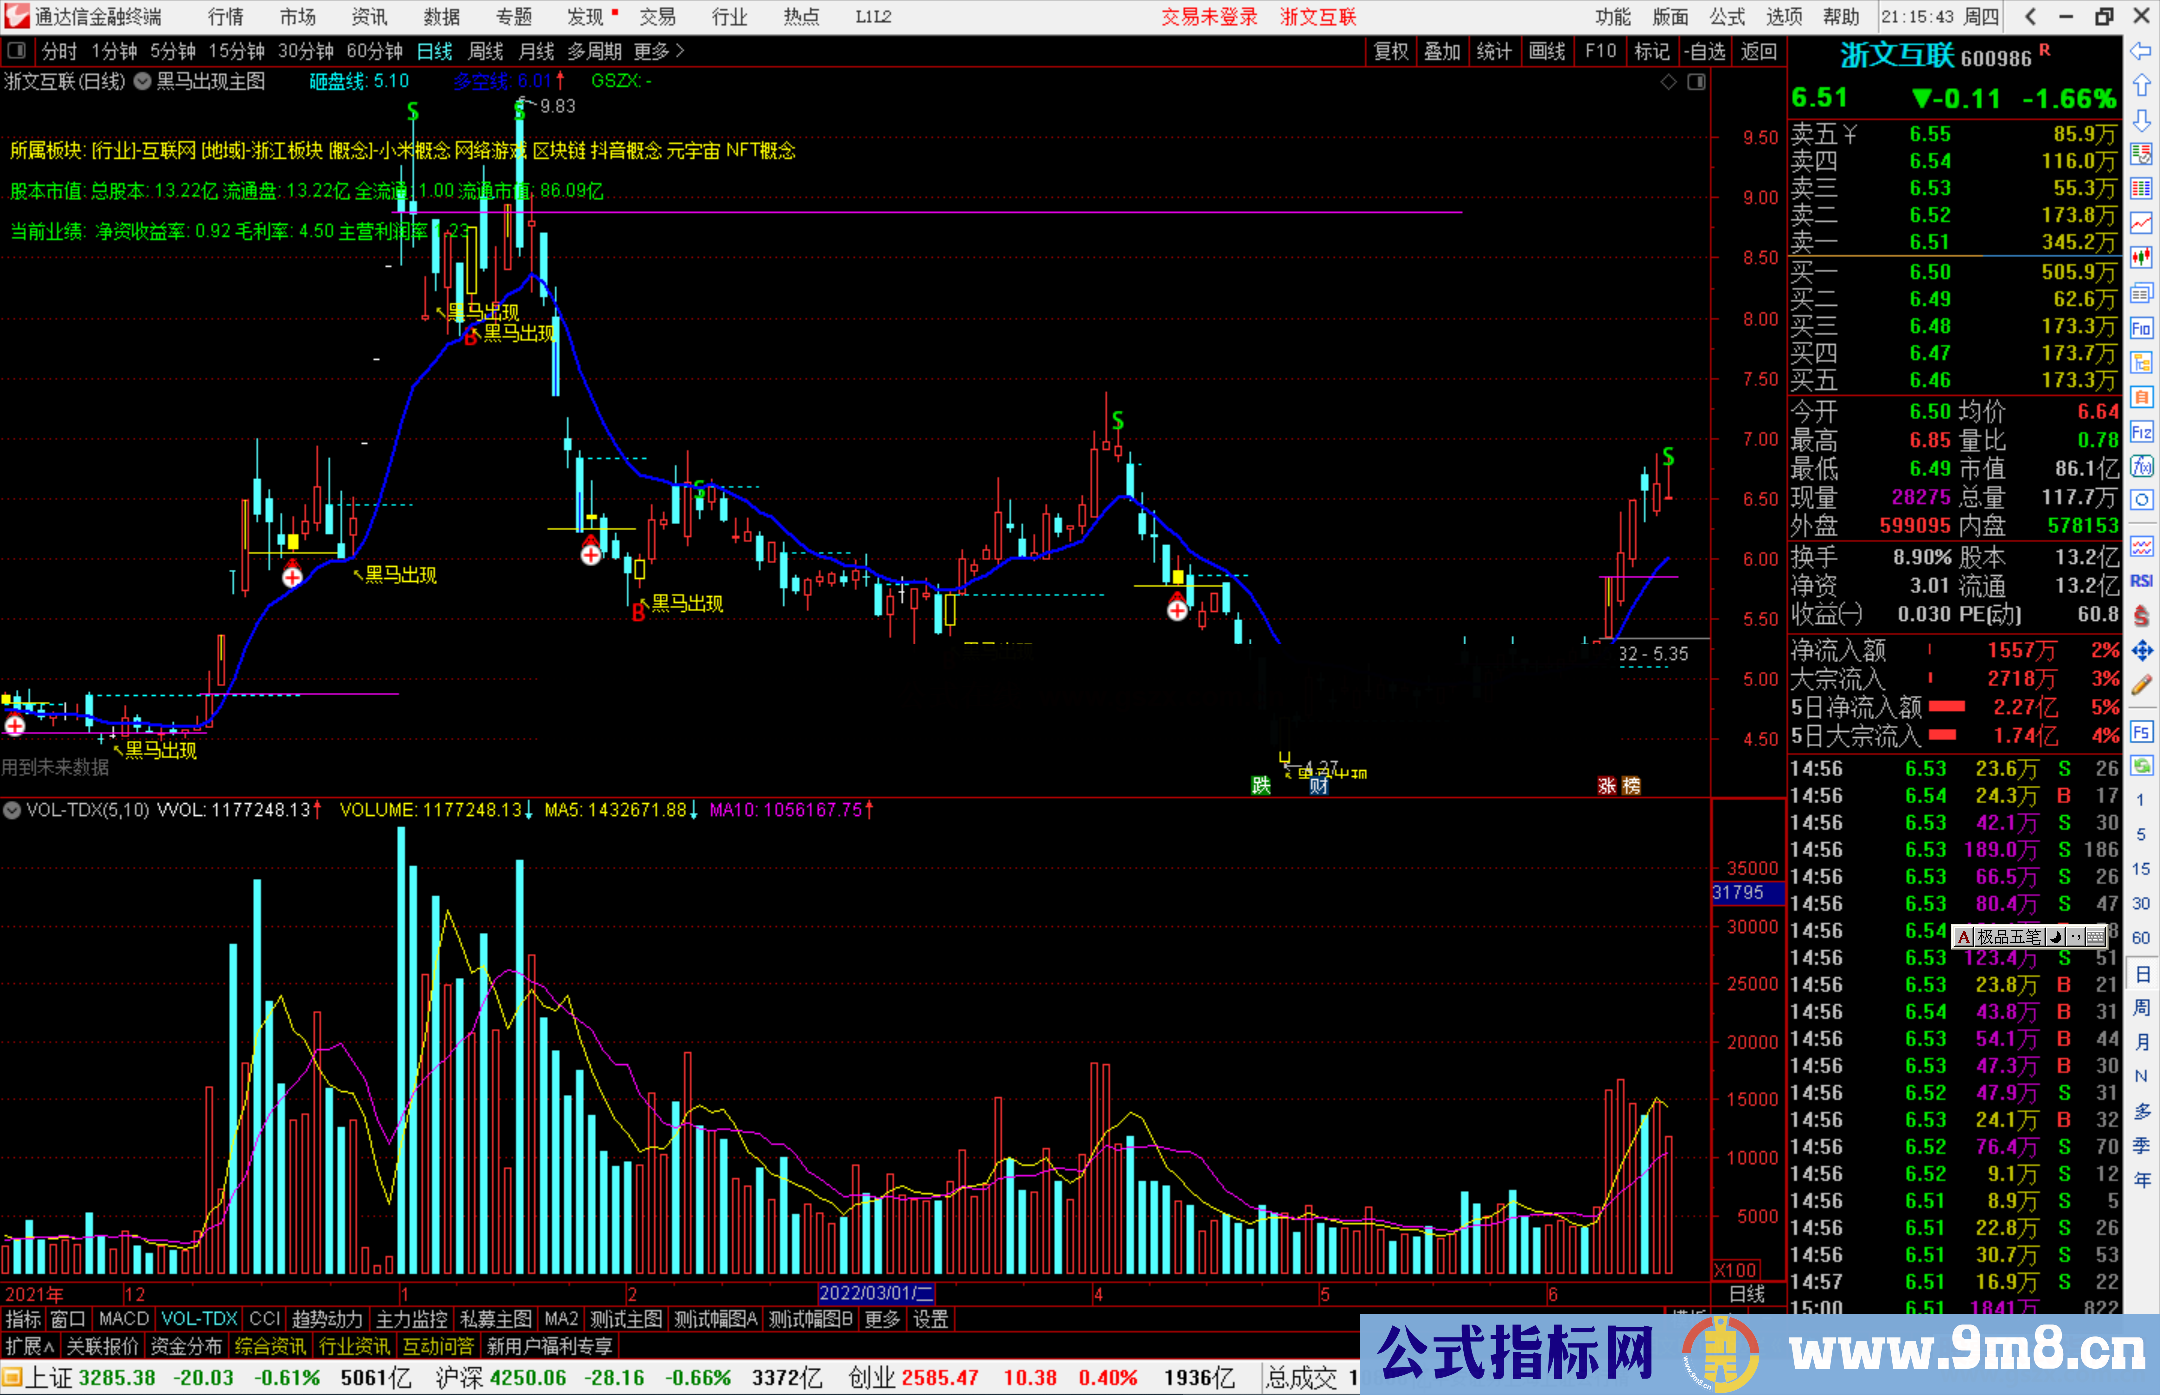This screenshot has width=2160, height=1395.
Task: Click the green refresh sidebar icon
Action: tap(2141, 766)
